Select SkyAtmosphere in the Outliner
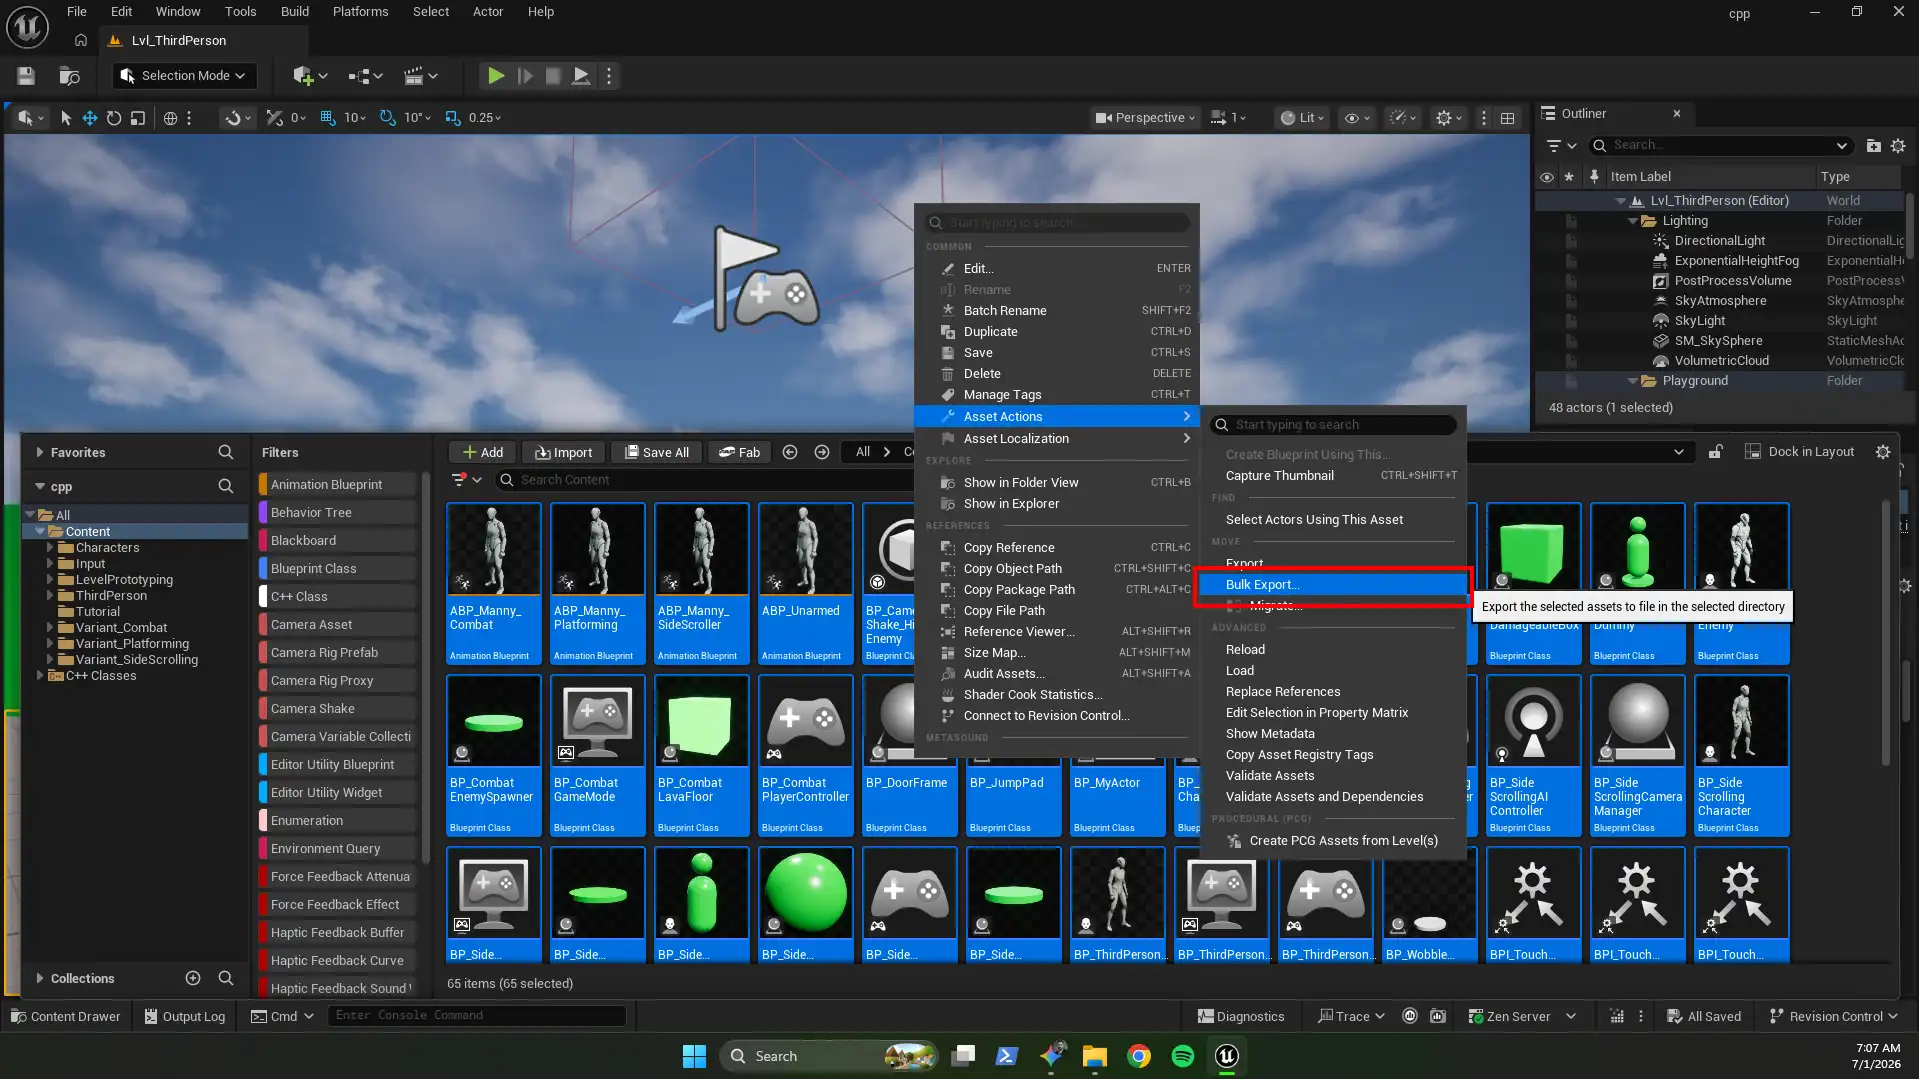This screenshot has width=1919, height=1079. click(x=1720, y=301)
